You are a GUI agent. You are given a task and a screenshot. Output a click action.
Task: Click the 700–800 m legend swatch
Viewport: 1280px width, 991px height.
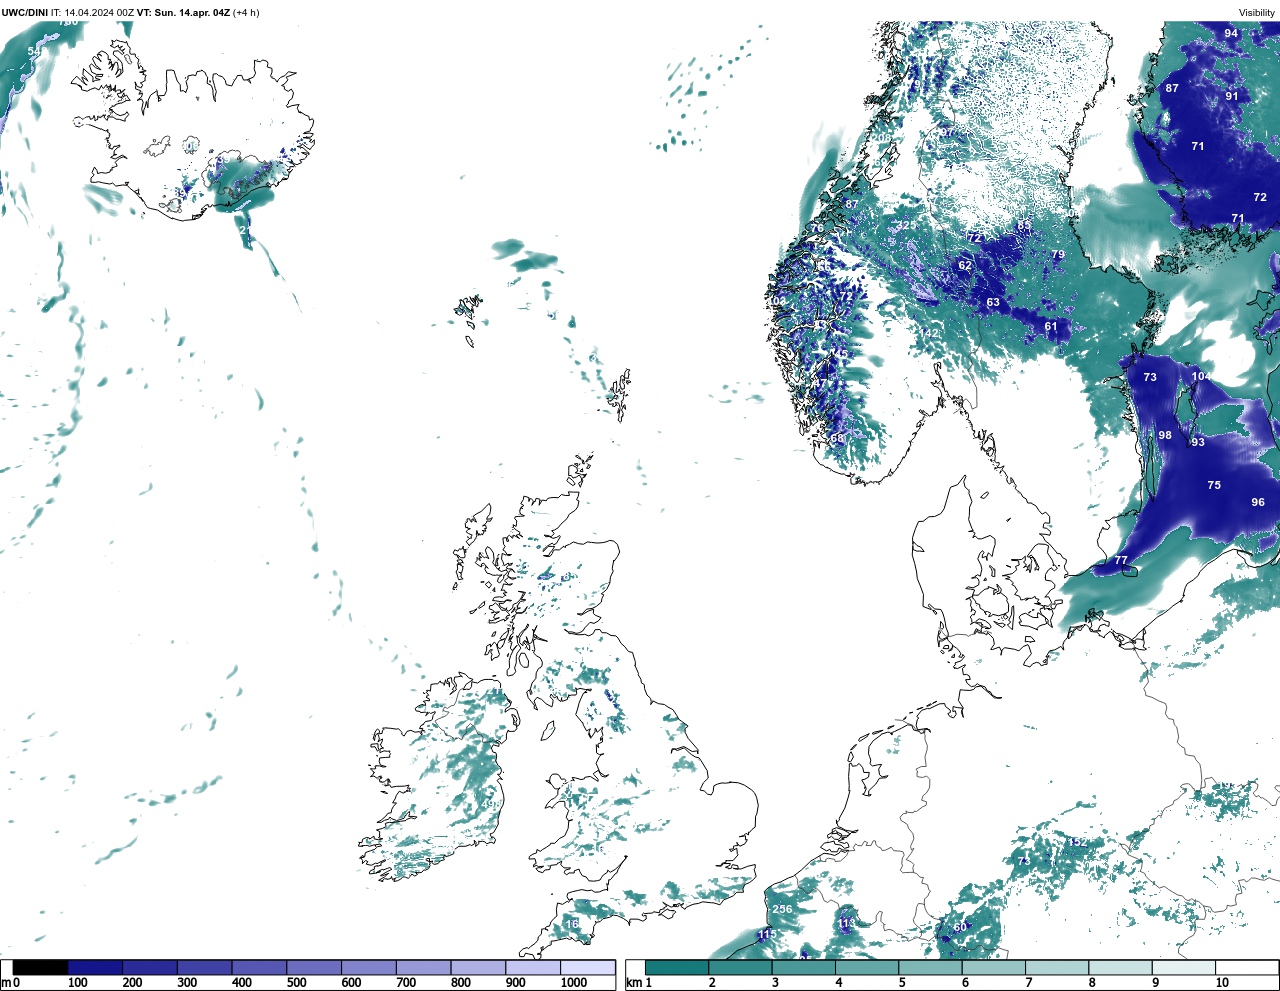(423, 967)
